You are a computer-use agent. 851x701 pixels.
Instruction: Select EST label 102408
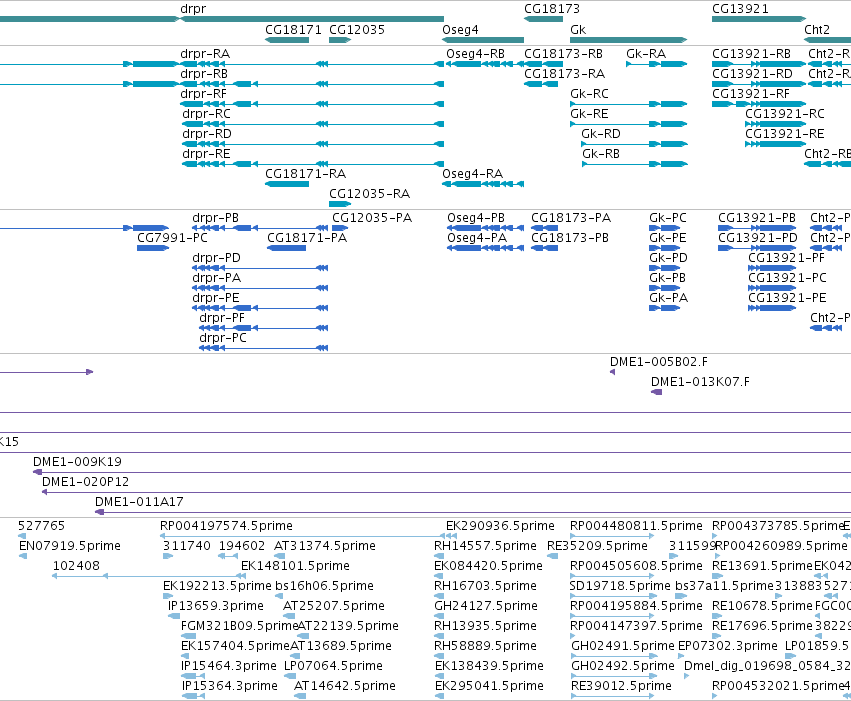click(x=76, y=566)
